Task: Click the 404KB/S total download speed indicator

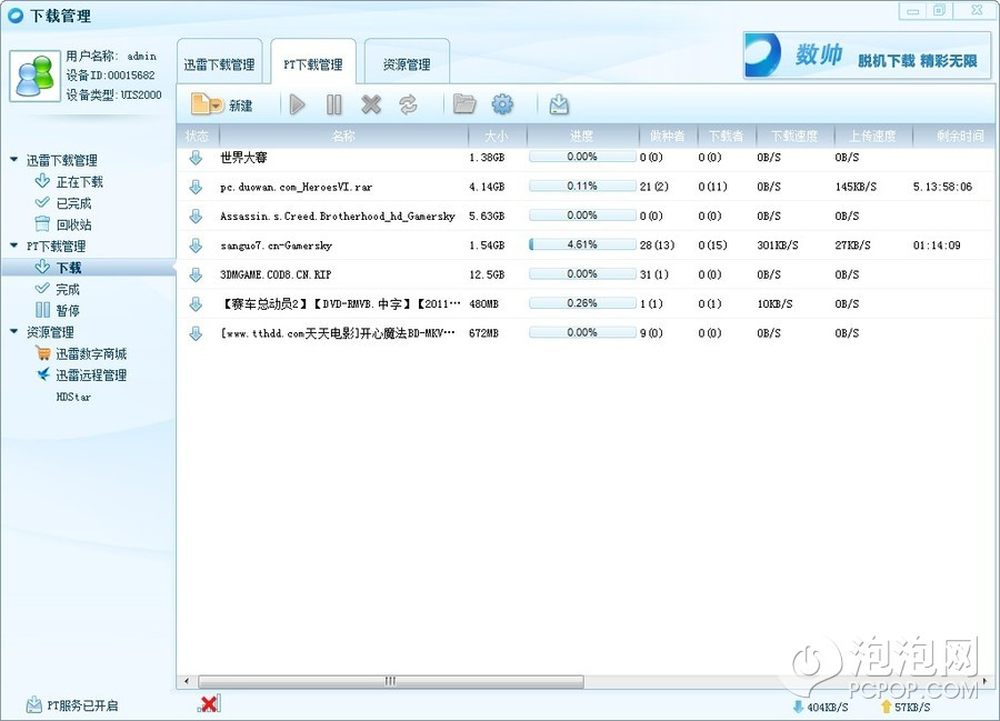Action: [821, 707]
